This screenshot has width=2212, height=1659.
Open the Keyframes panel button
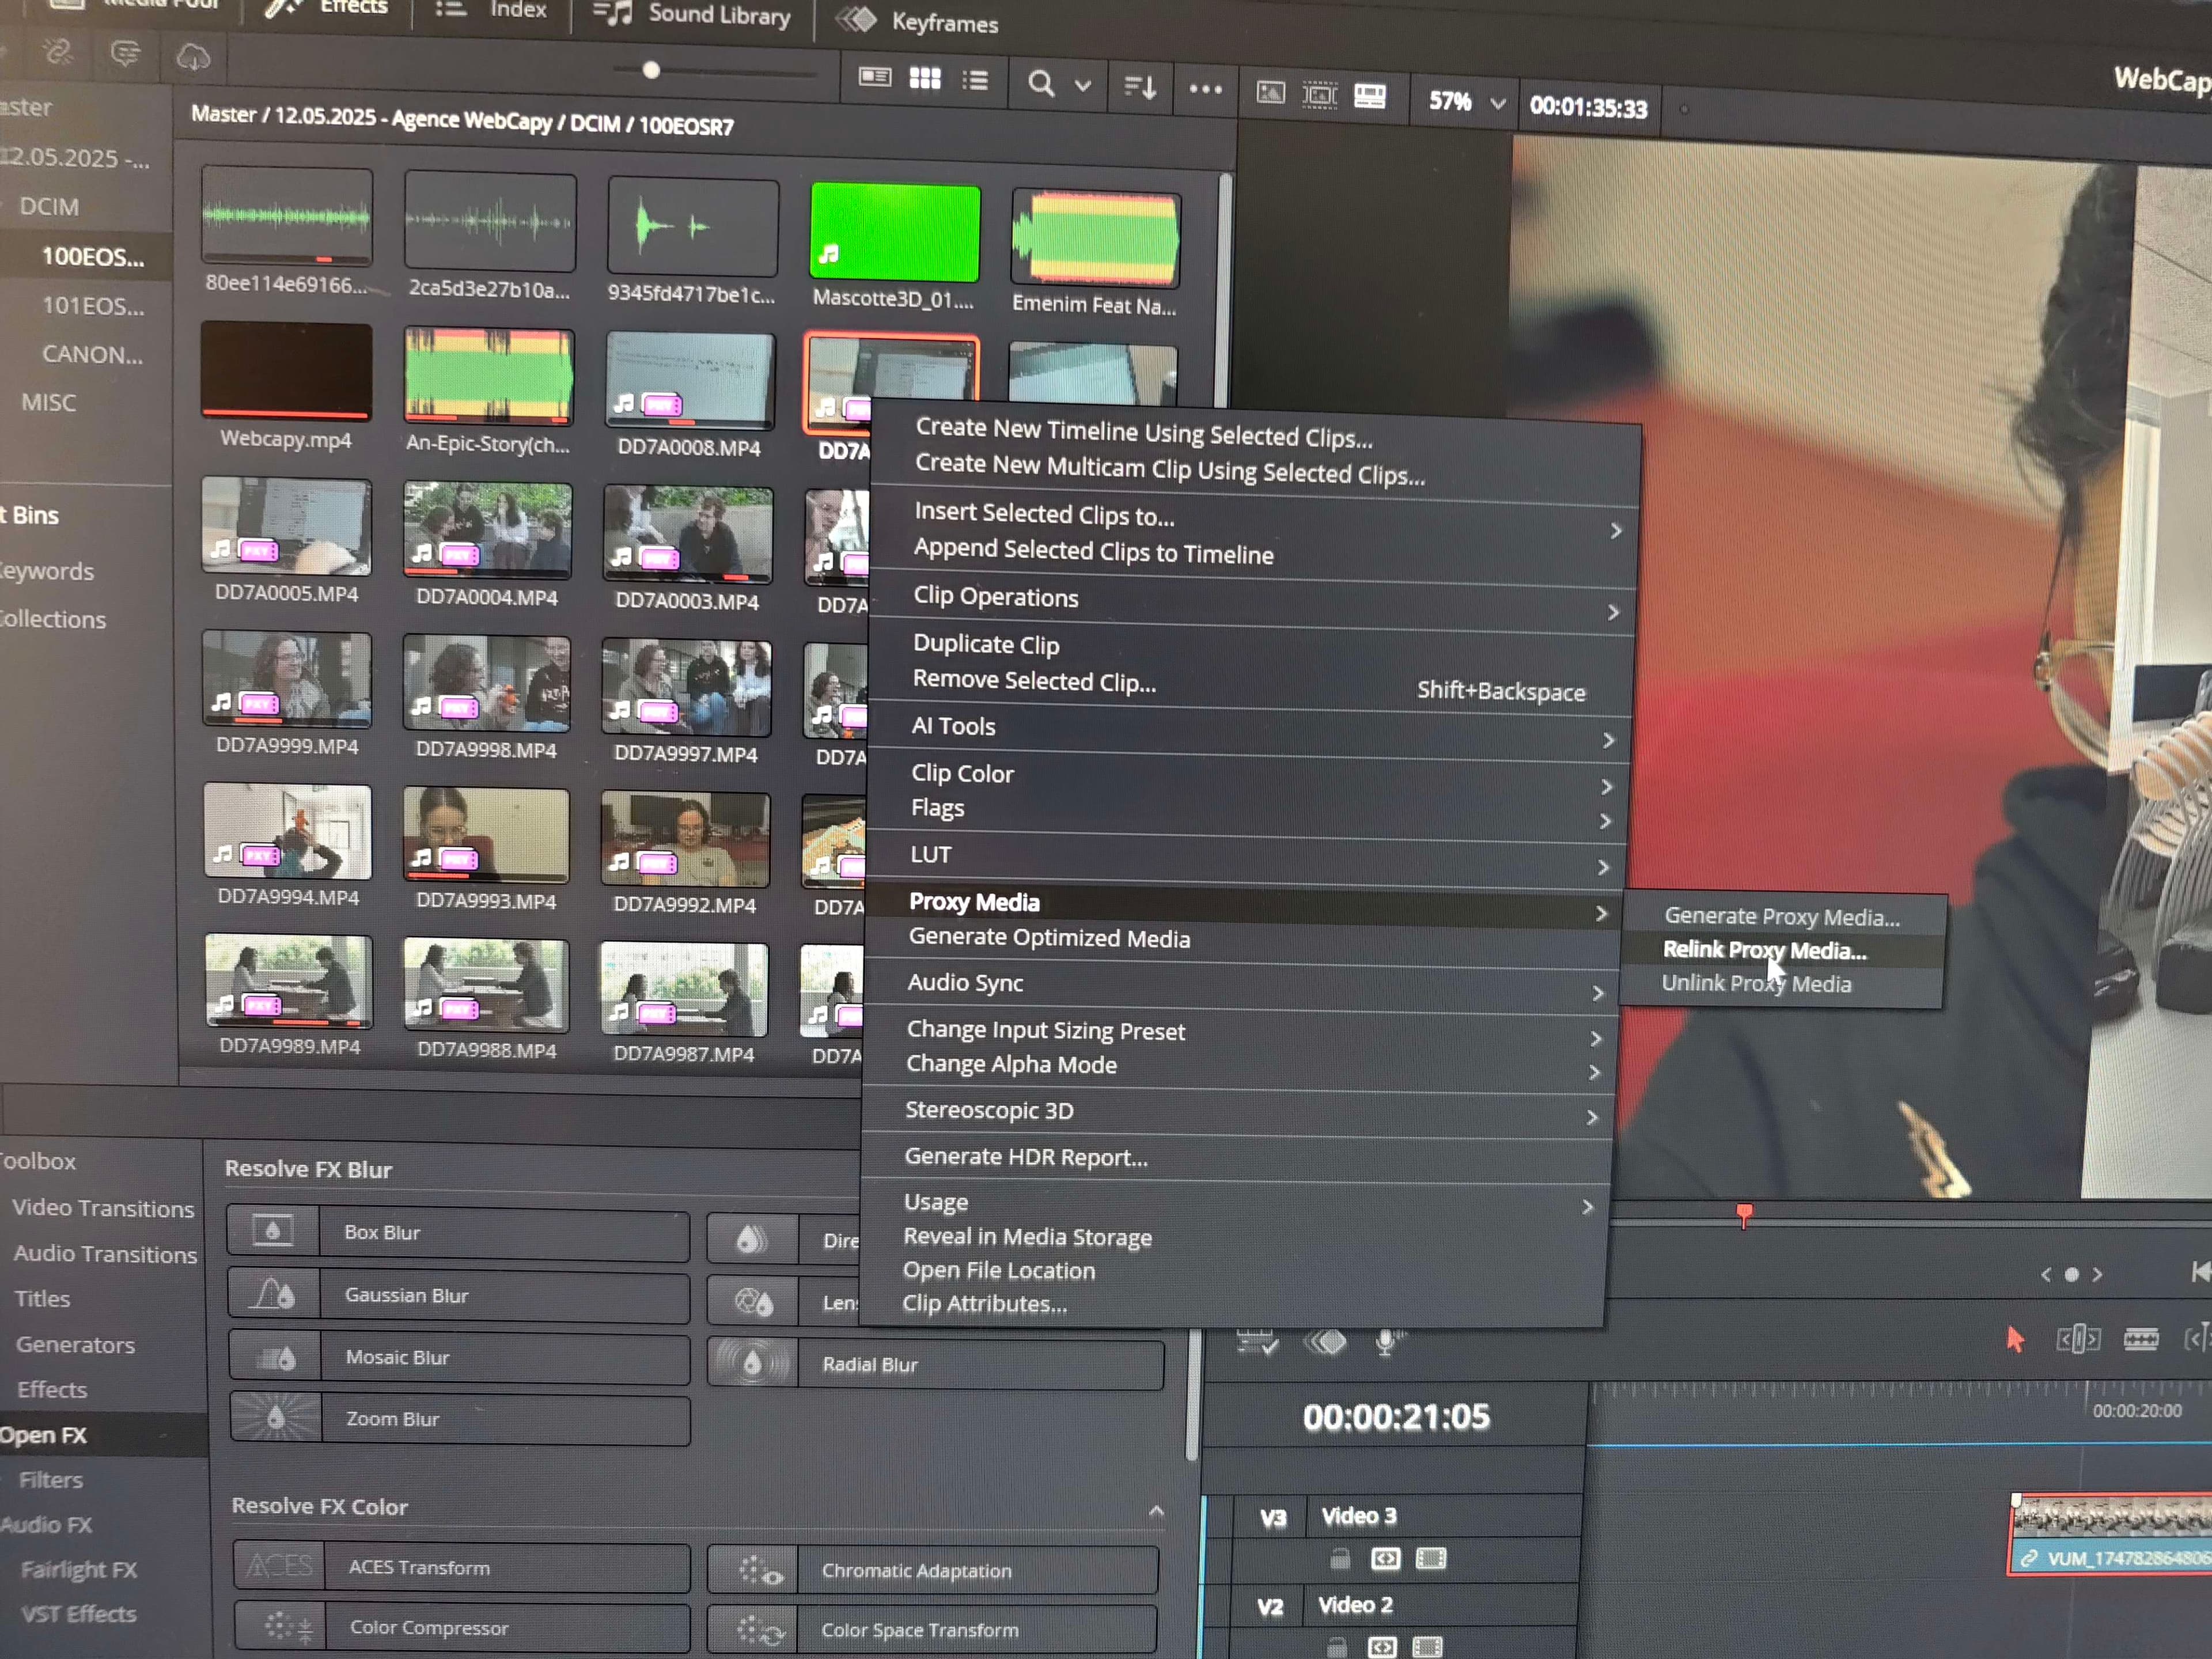point(918,21)
